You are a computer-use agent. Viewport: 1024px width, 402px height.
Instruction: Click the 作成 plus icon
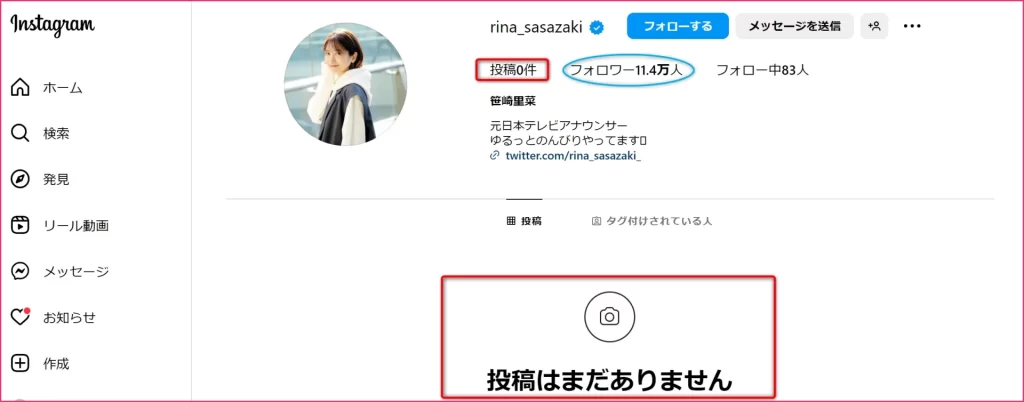pyautogui.click(x=21, y=363)
